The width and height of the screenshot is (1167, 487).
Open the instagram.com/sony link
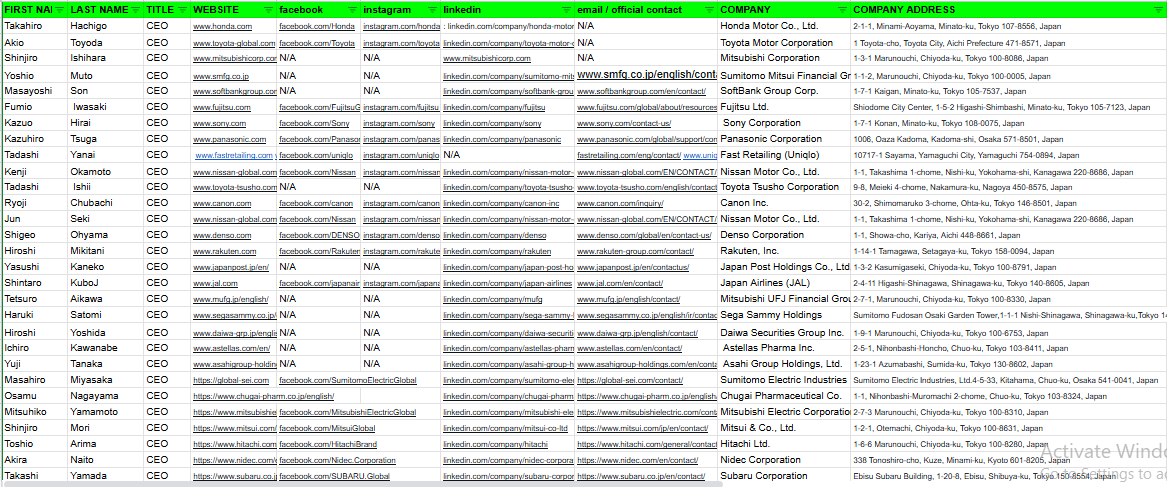click(399, 124)
